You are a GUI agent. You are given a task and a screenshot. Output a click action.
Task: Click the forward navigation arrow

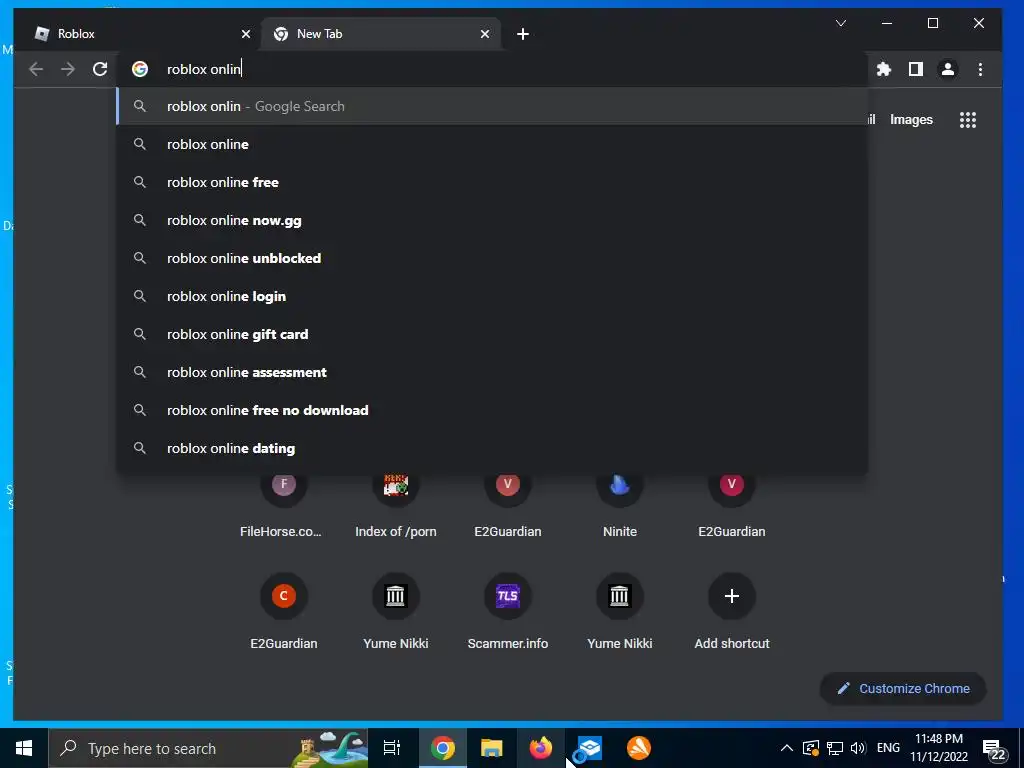tap(68, 69)
